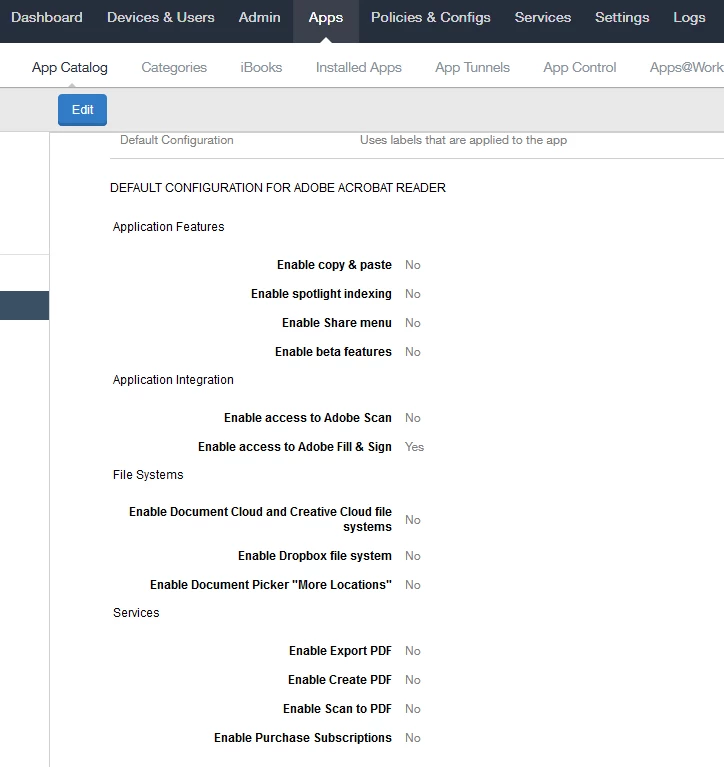Click the 'Application Features' section heading
The image size is (724, 767).
168,227
